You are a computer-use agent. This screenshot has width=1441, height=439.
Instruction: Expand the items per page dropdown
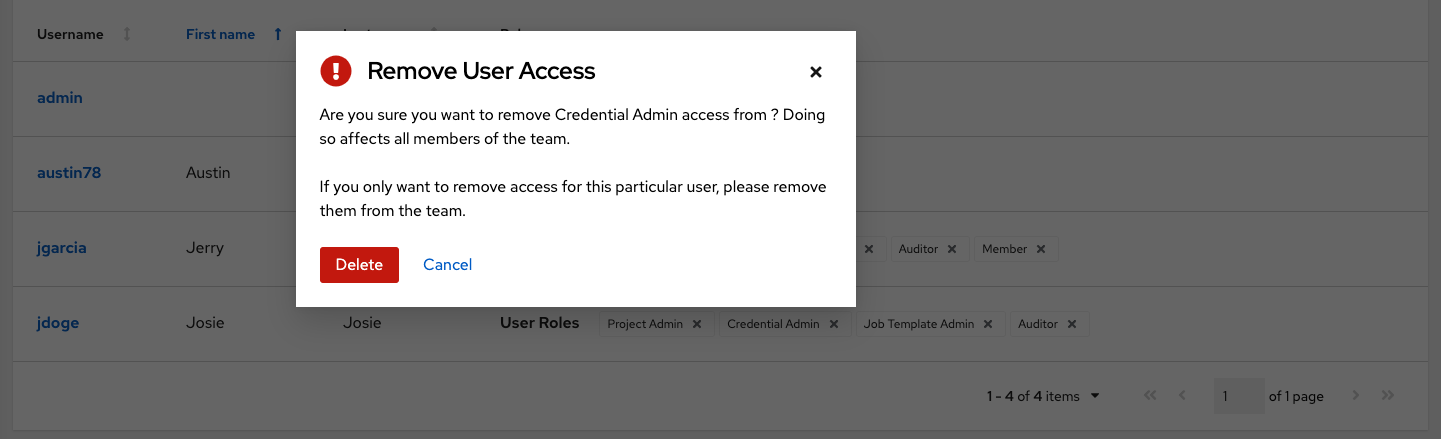(x=1095, y=396)
